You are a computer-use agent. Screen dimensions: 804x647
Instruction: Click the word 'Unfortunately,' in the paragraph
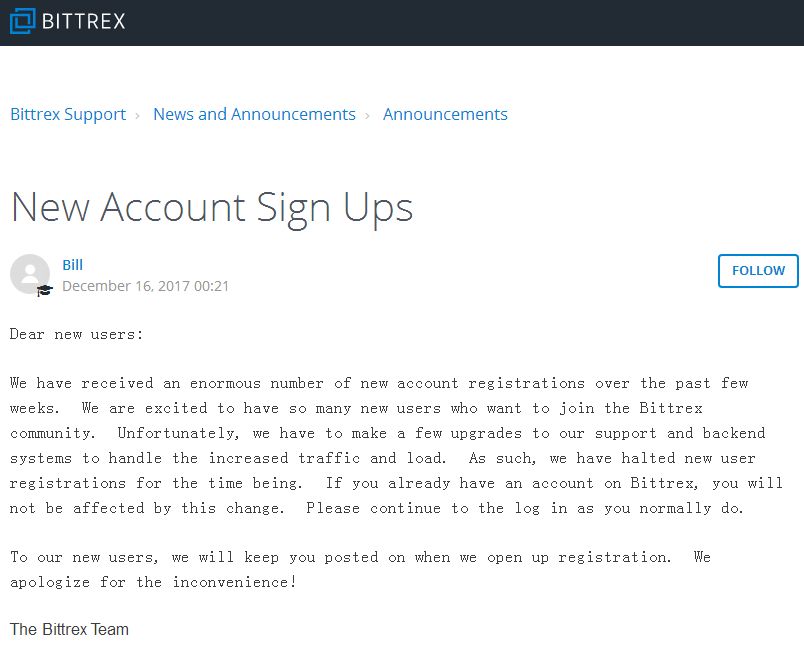178,433
